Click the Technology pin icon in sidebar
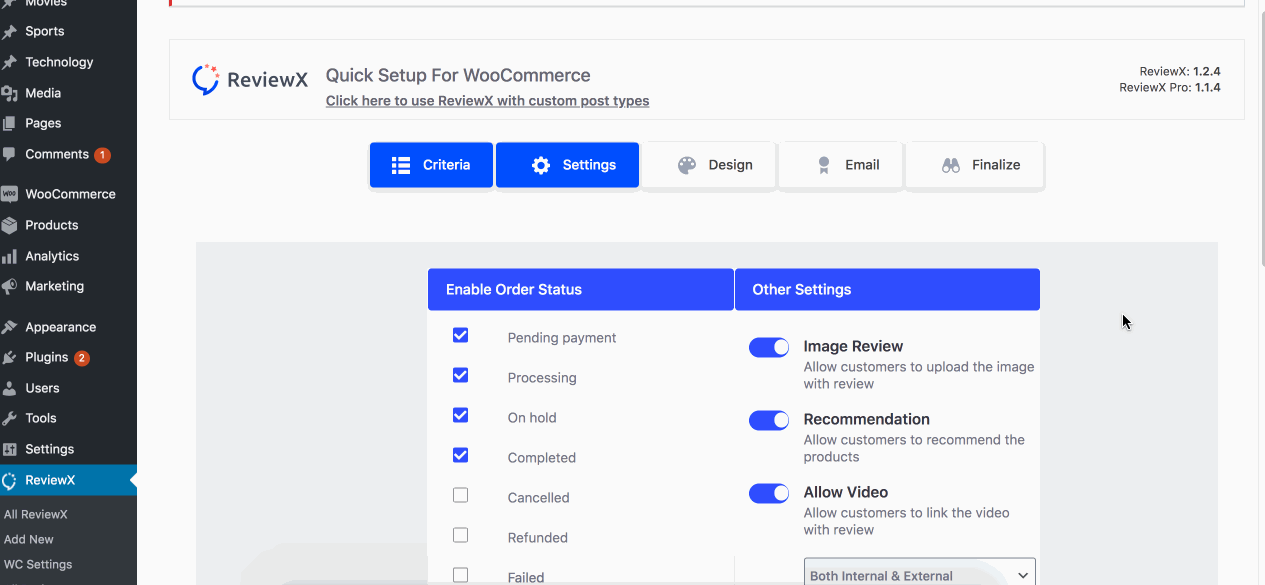1265x585 pixels. click(x=10, y=62)
